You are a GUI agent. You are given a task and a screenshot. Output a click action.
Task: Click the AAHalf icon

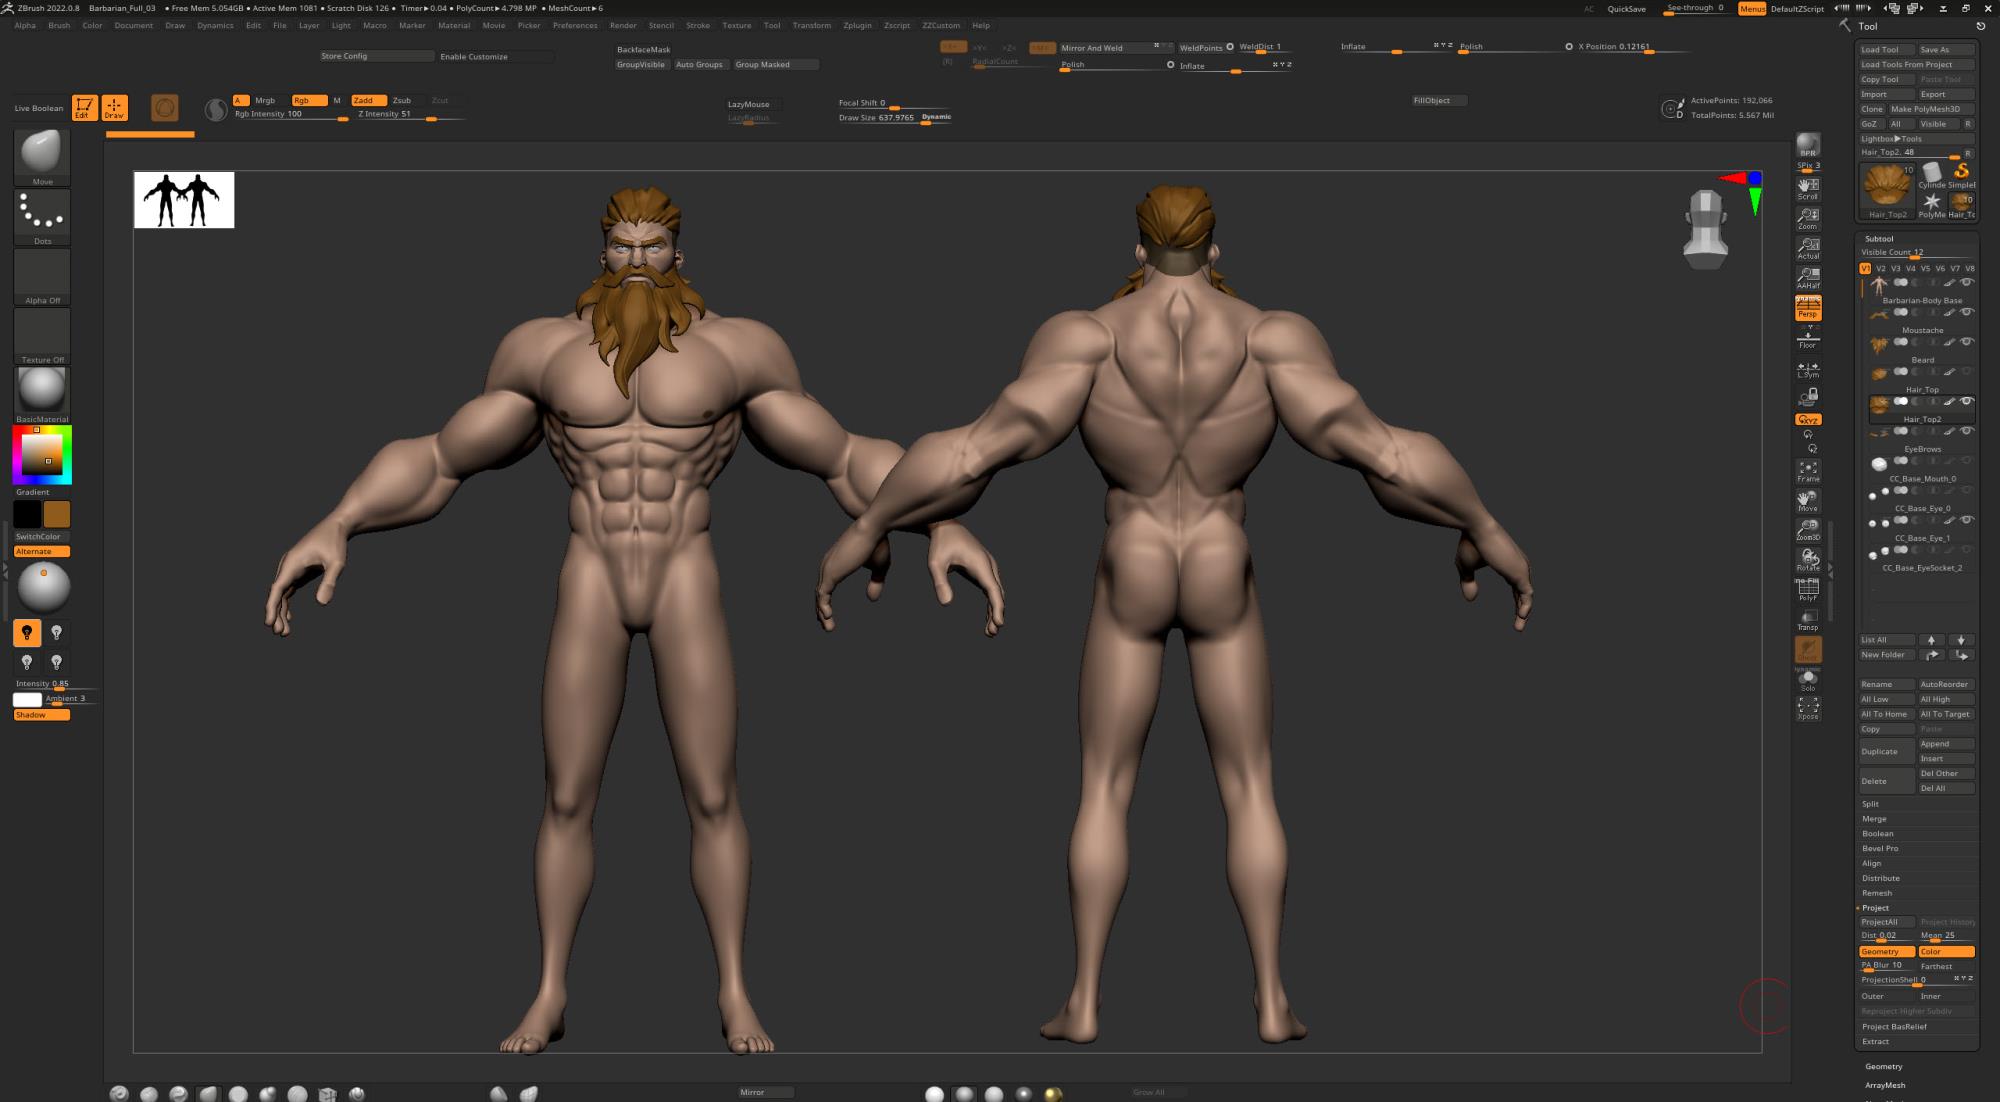pyautogui.click(x=1808, y=278)
